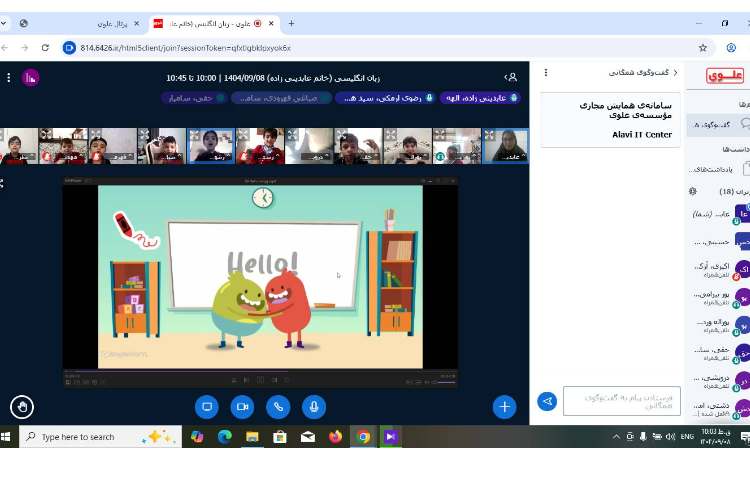The image size is (750, 480).
Task: Toggle the user list with the person icon
Action: (x=511, y=77)
